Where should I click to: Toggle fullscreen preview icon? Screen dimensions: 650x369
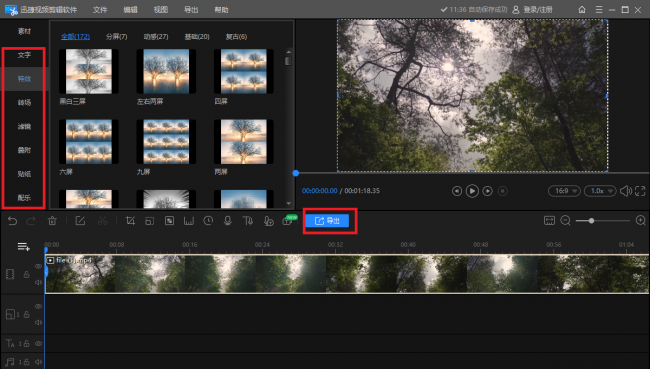tap(640, 191)
